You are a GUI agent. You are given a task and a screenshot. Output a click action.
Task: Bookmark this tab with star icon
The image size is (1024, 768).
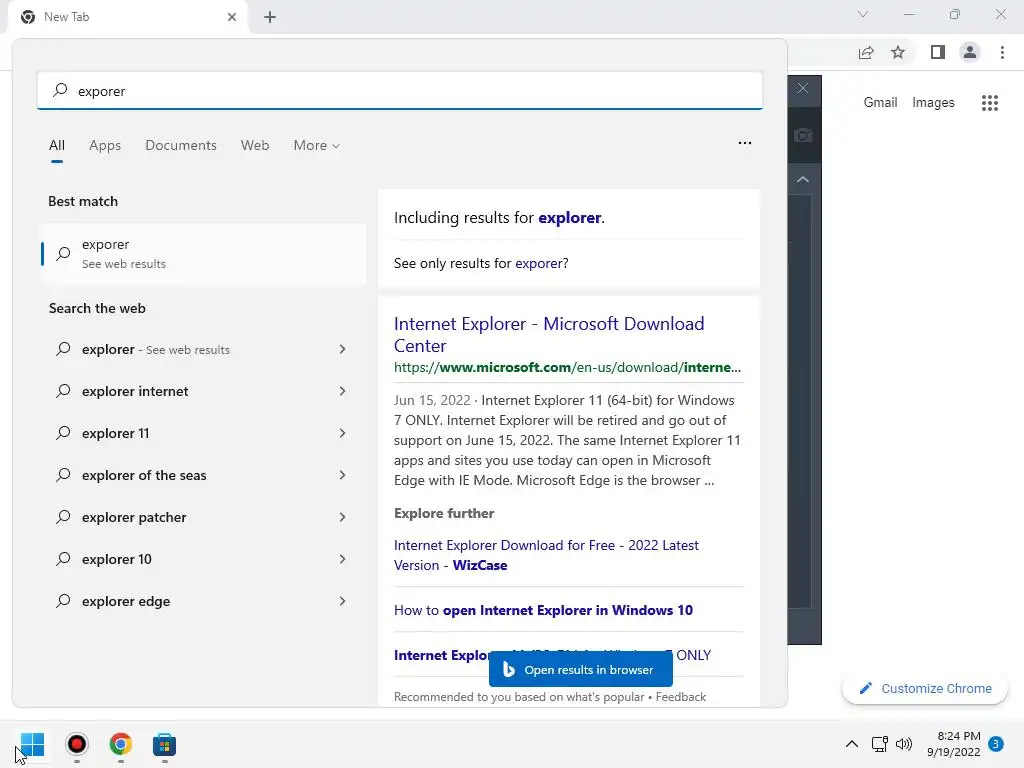898,52
